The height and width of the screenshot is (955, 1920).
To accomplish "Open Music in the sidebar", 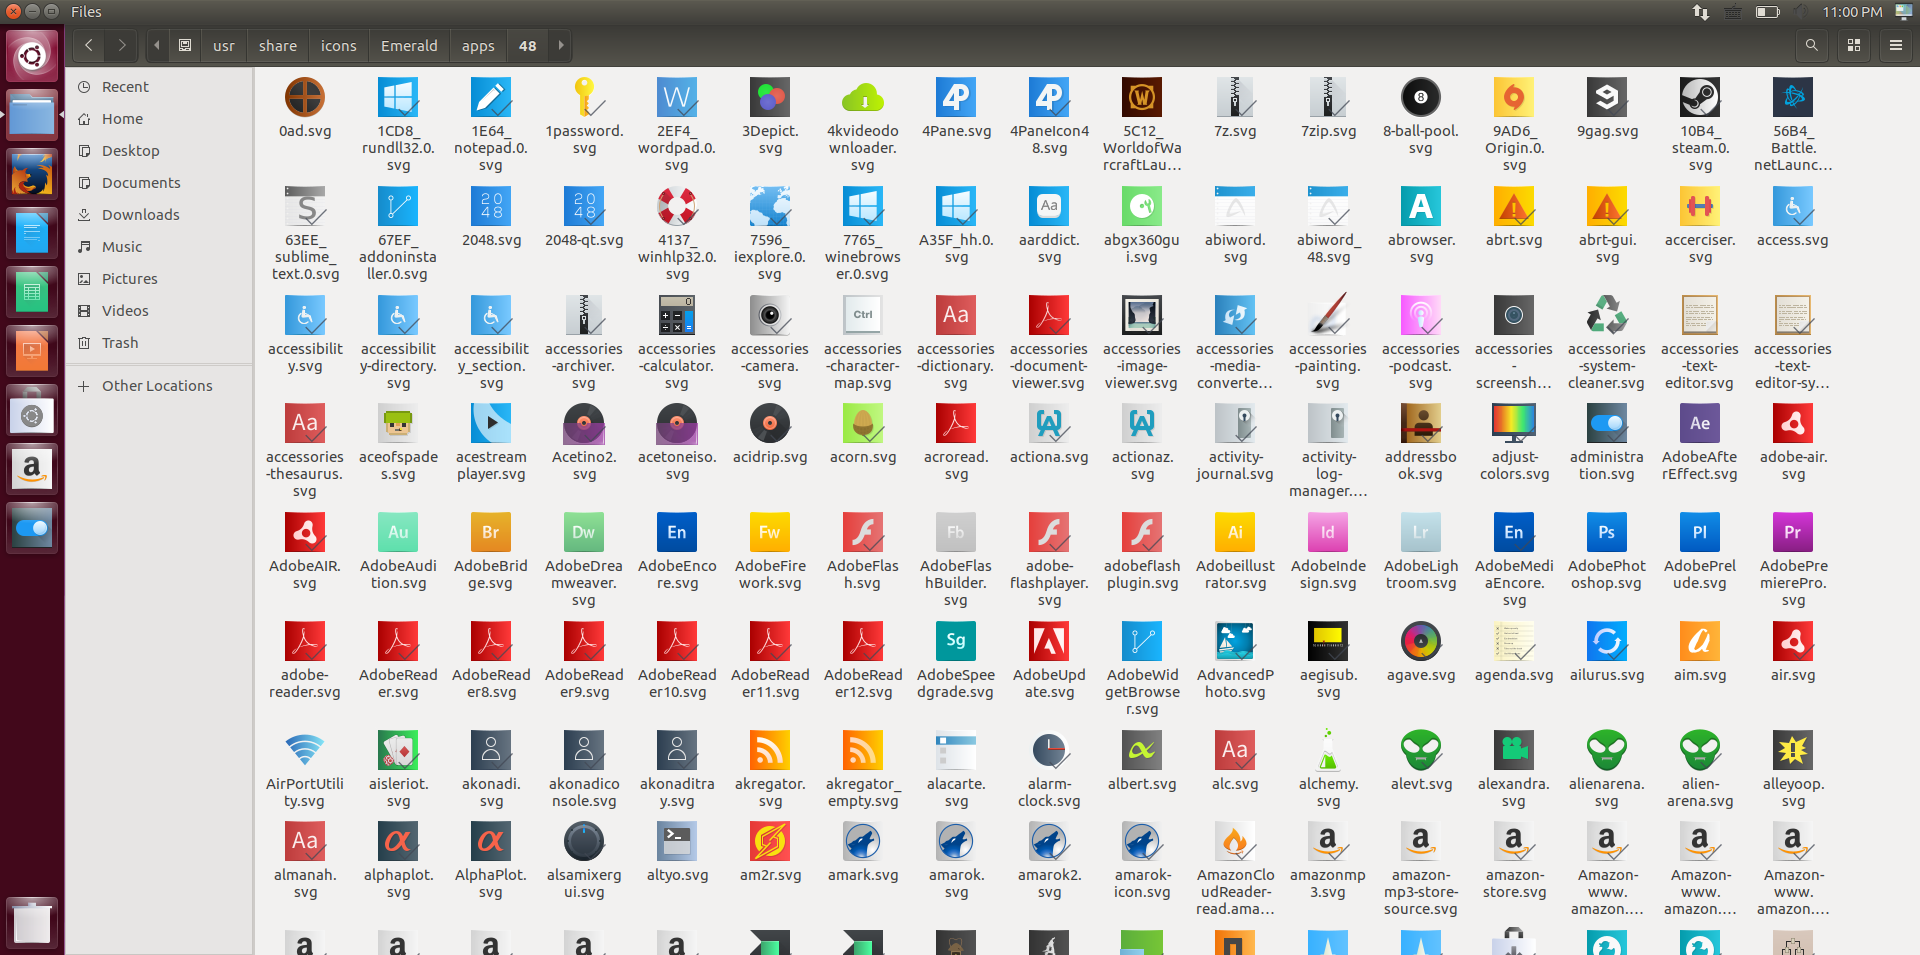I will [x=159, y=247].
